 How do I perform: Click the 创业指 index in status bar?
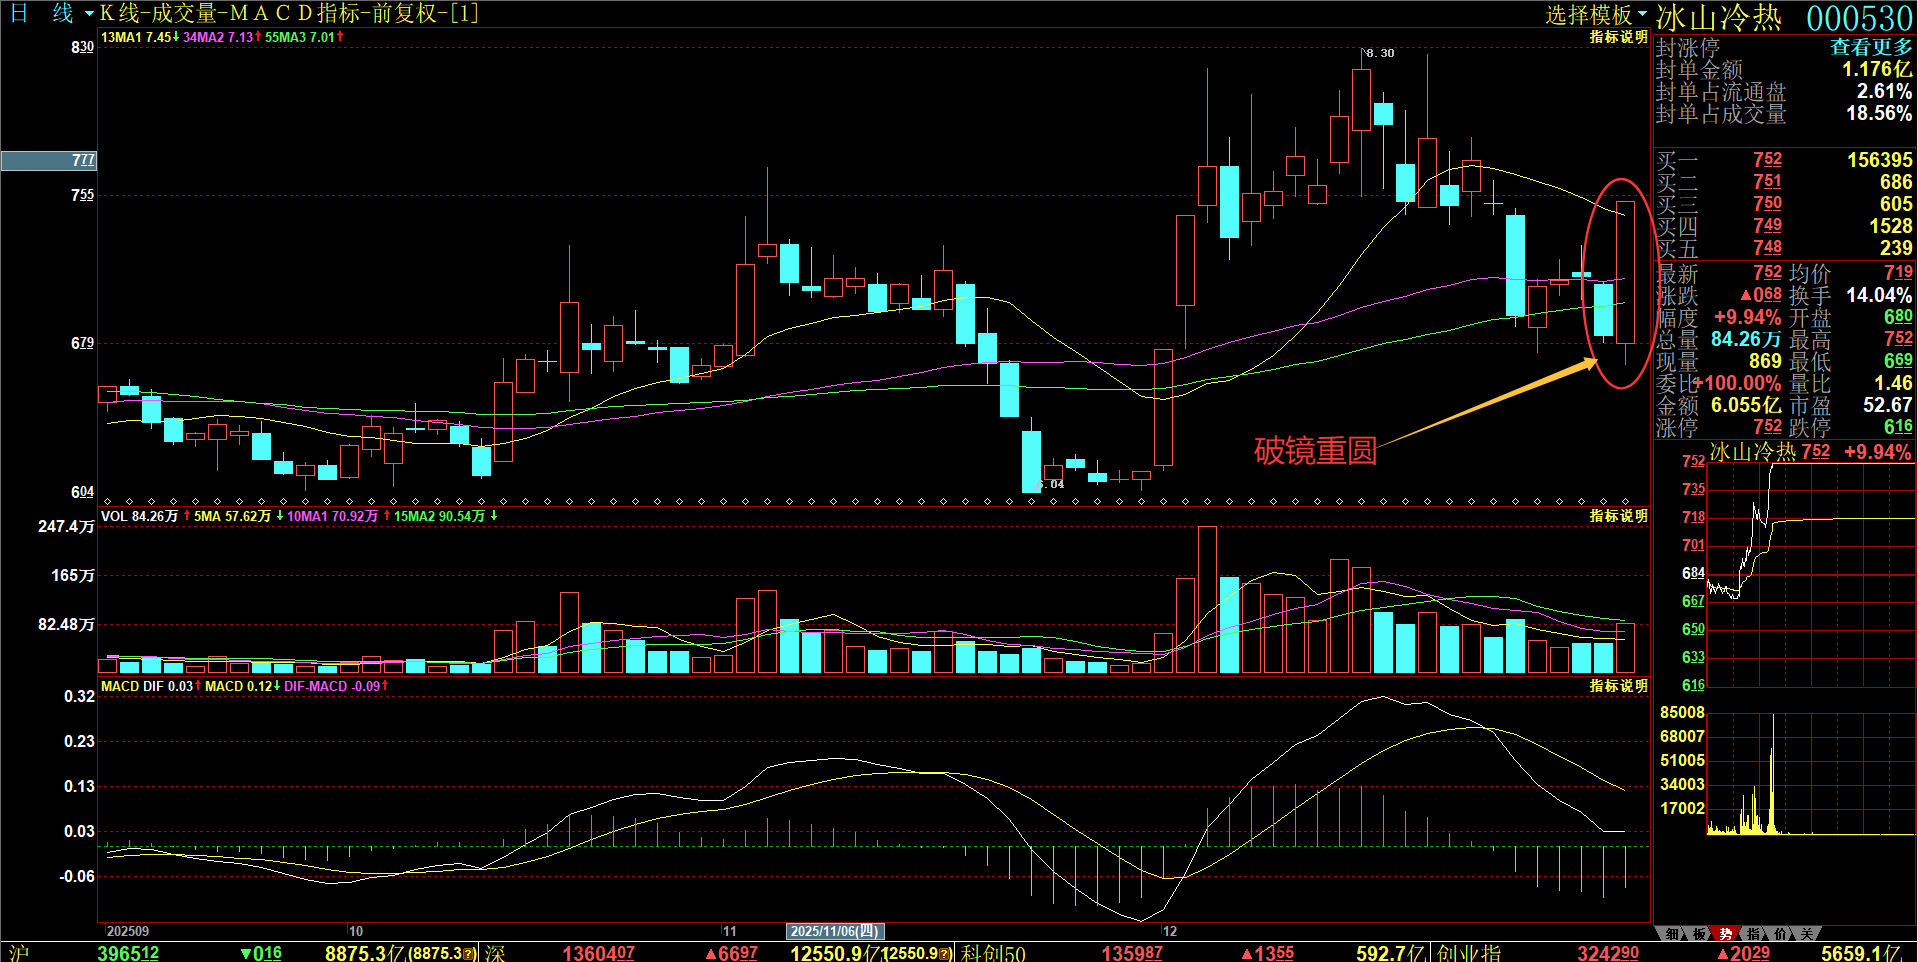[1469, 953]
